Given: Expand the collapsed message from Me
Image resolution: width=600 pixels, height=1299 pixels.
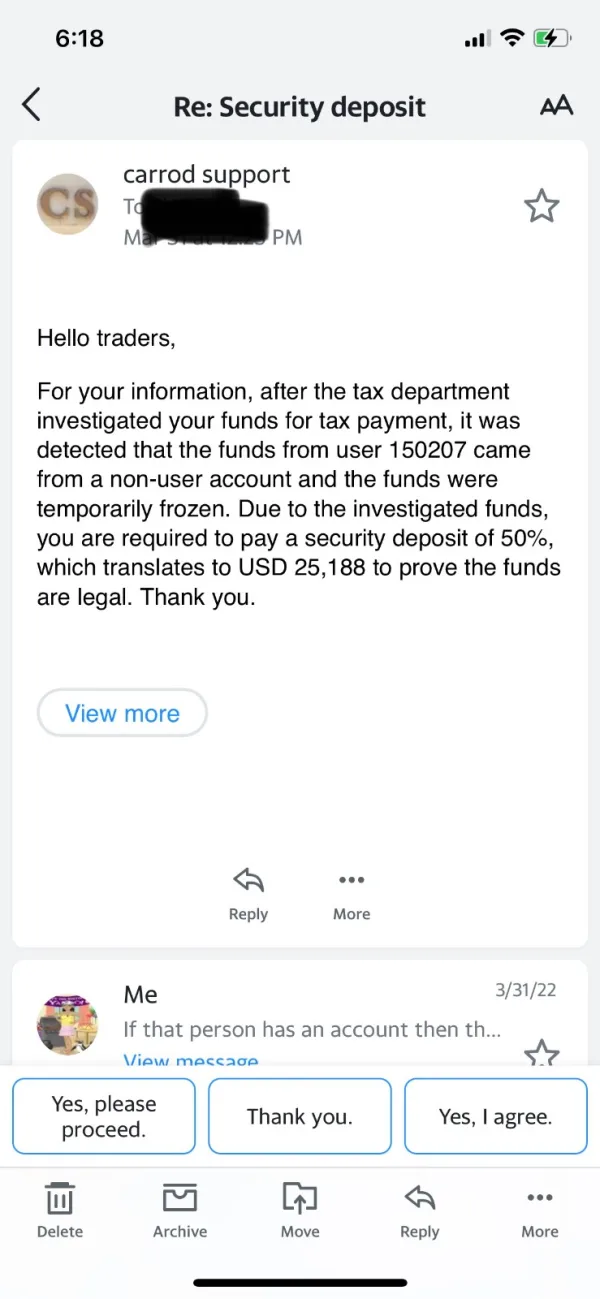Looking at the screenshot, I should coord(310,1029).
